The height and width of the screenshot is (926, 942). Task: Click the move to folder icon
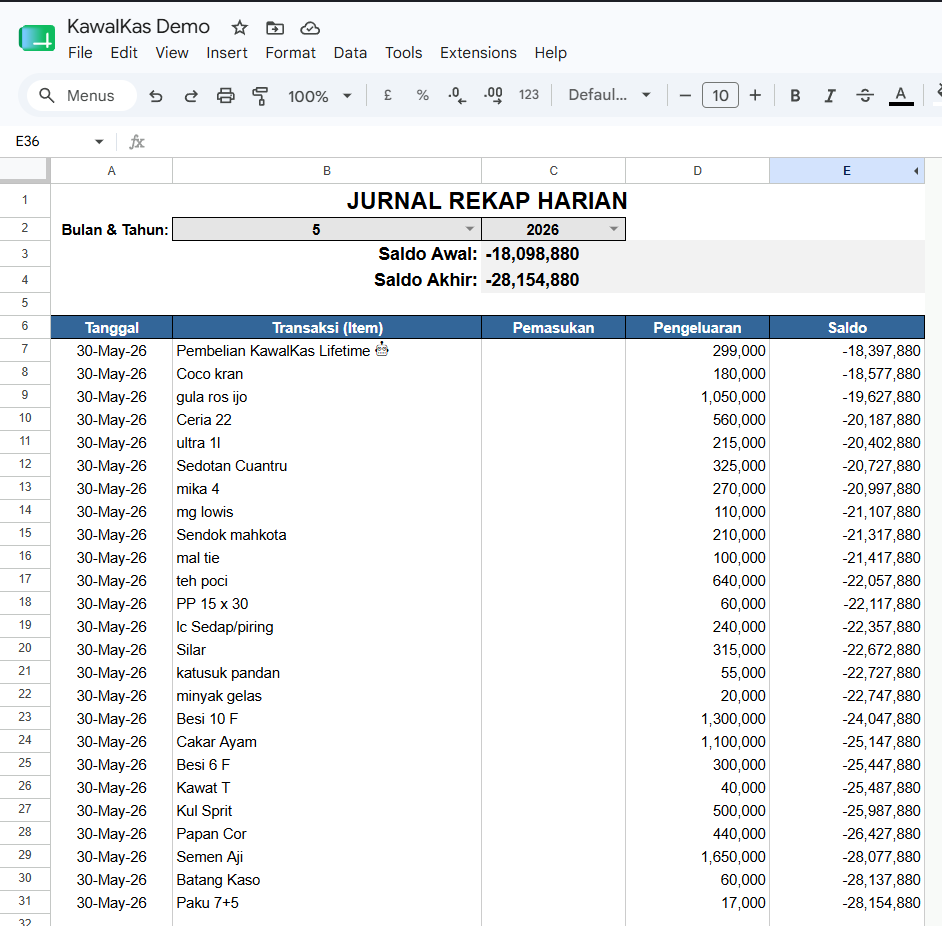275,28
